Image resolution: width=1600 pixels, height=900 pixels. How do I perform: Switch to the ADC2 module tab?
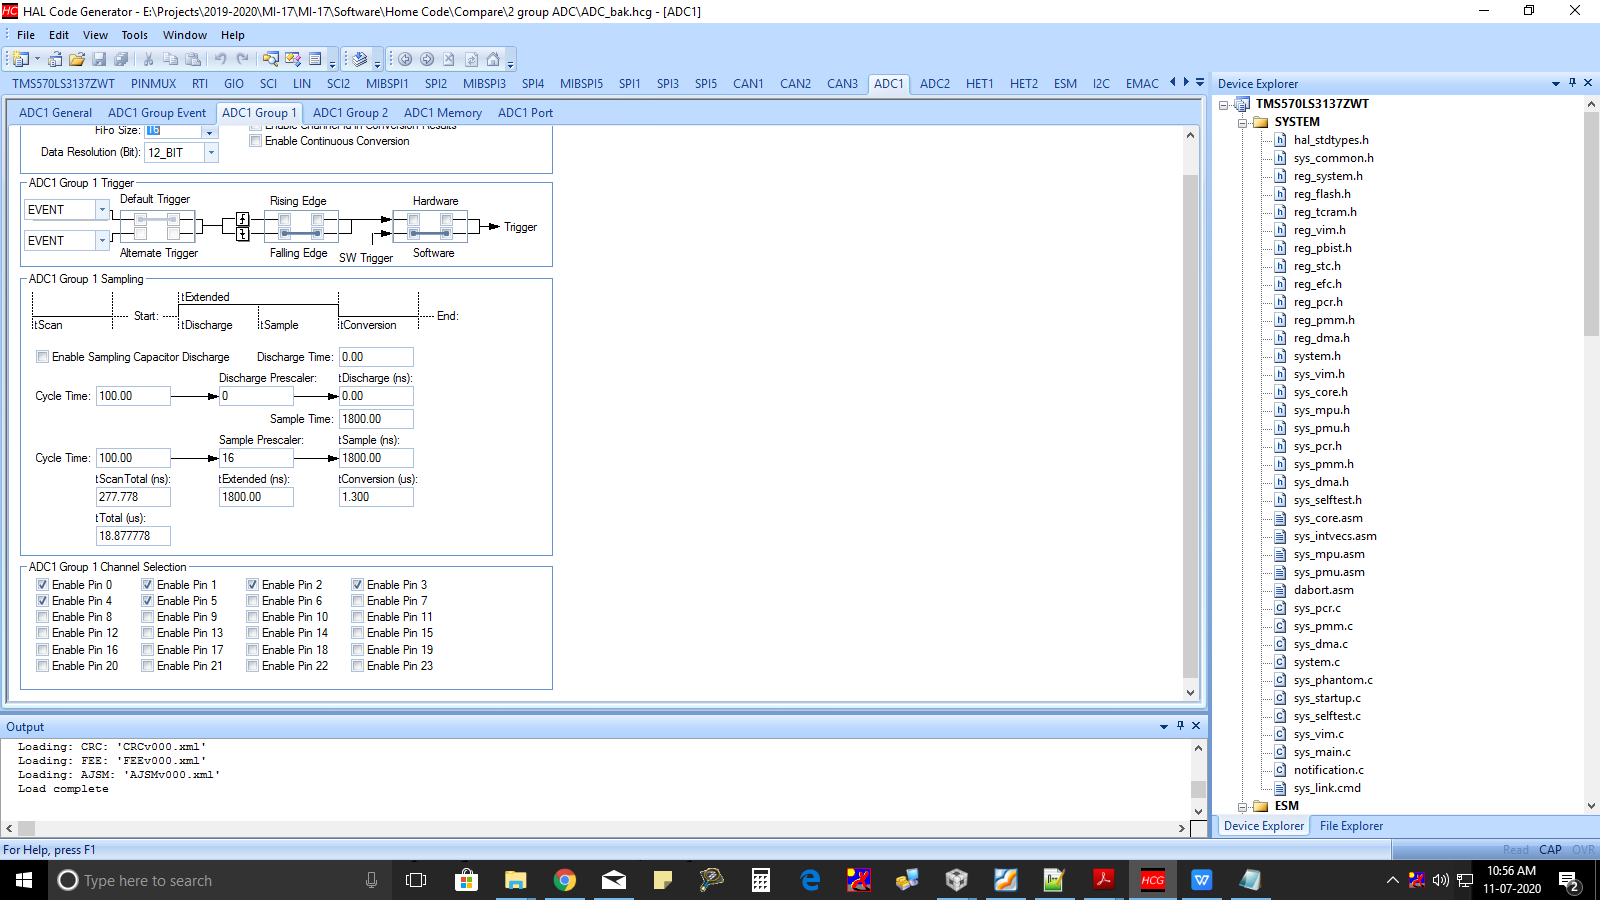coord(935,84)
